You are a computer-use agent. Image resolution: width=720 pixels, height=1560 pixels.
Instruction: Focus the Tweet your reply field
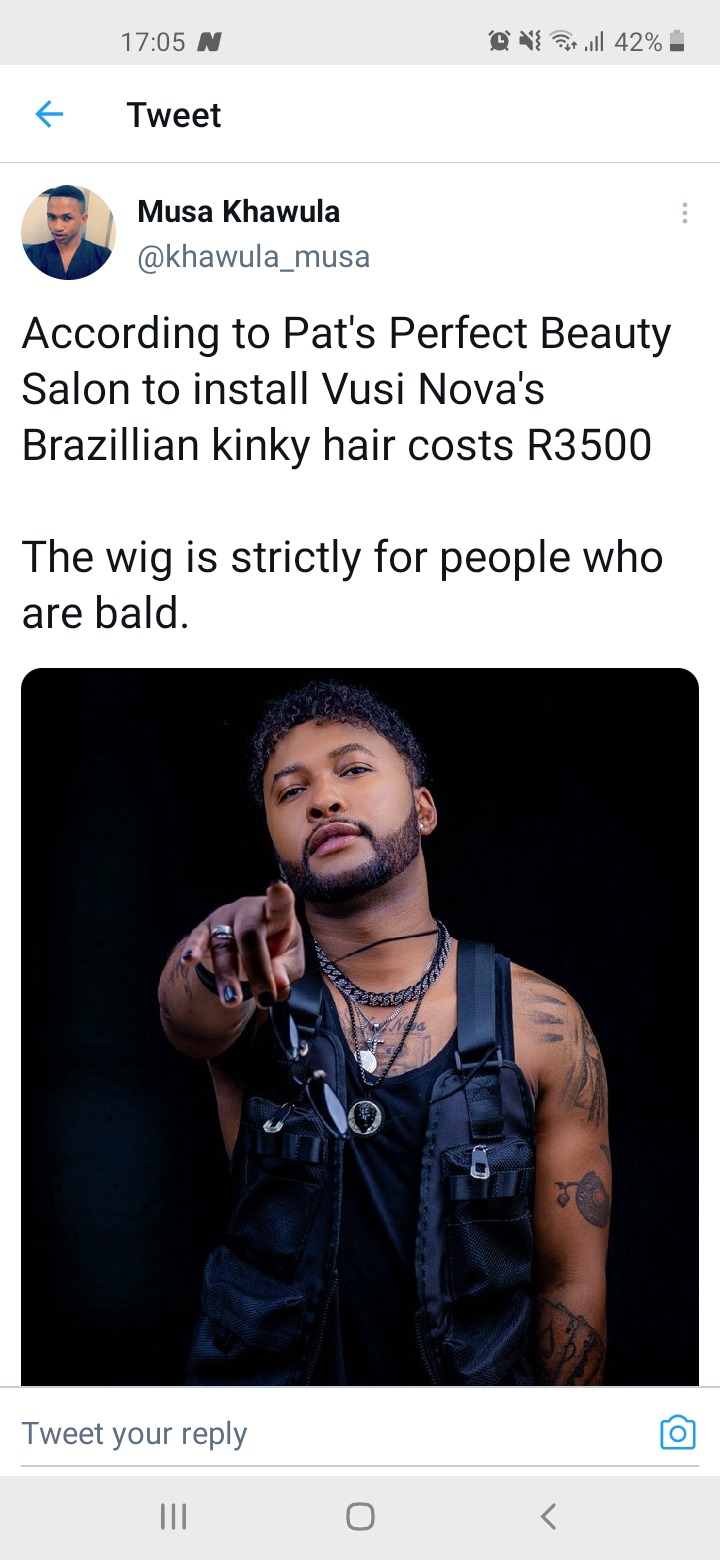tap(335, 1434)
